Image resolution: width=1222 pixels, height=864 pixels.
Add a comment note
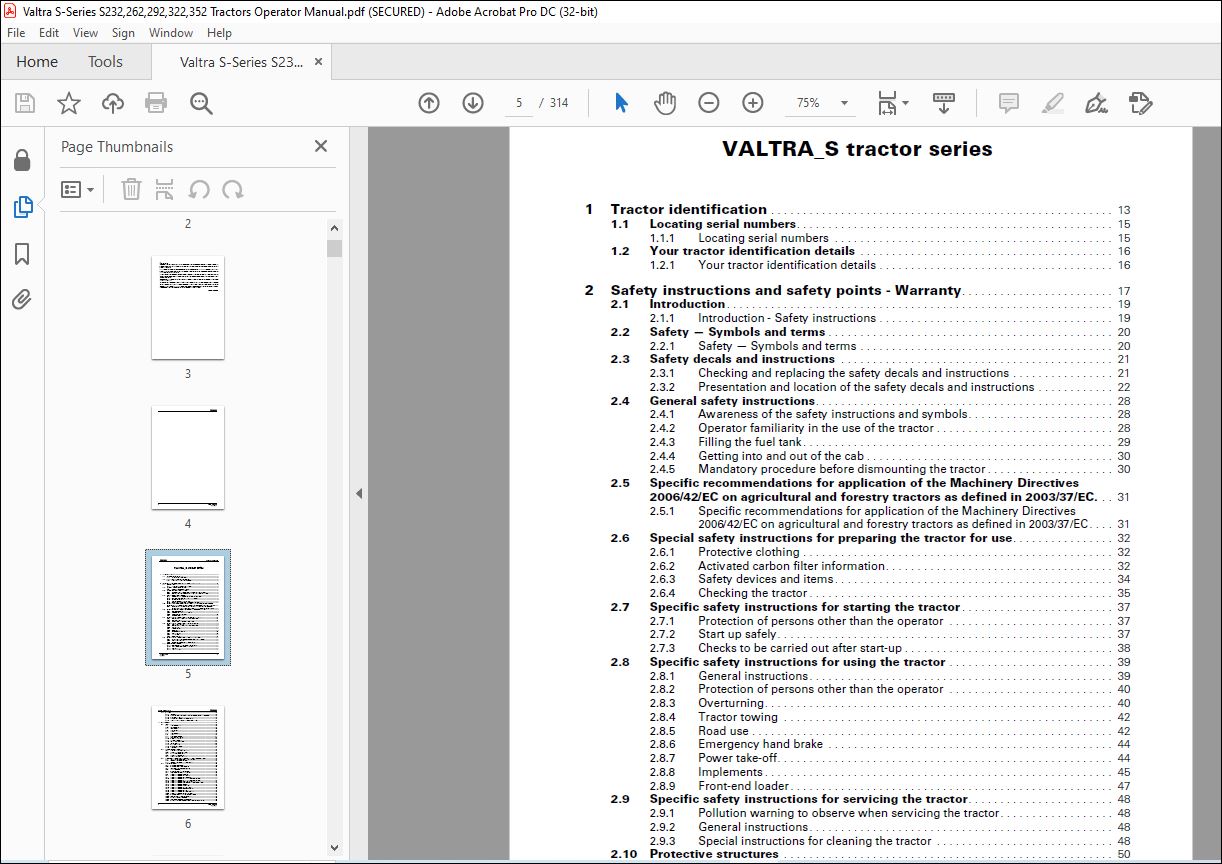coord(1009,103)
